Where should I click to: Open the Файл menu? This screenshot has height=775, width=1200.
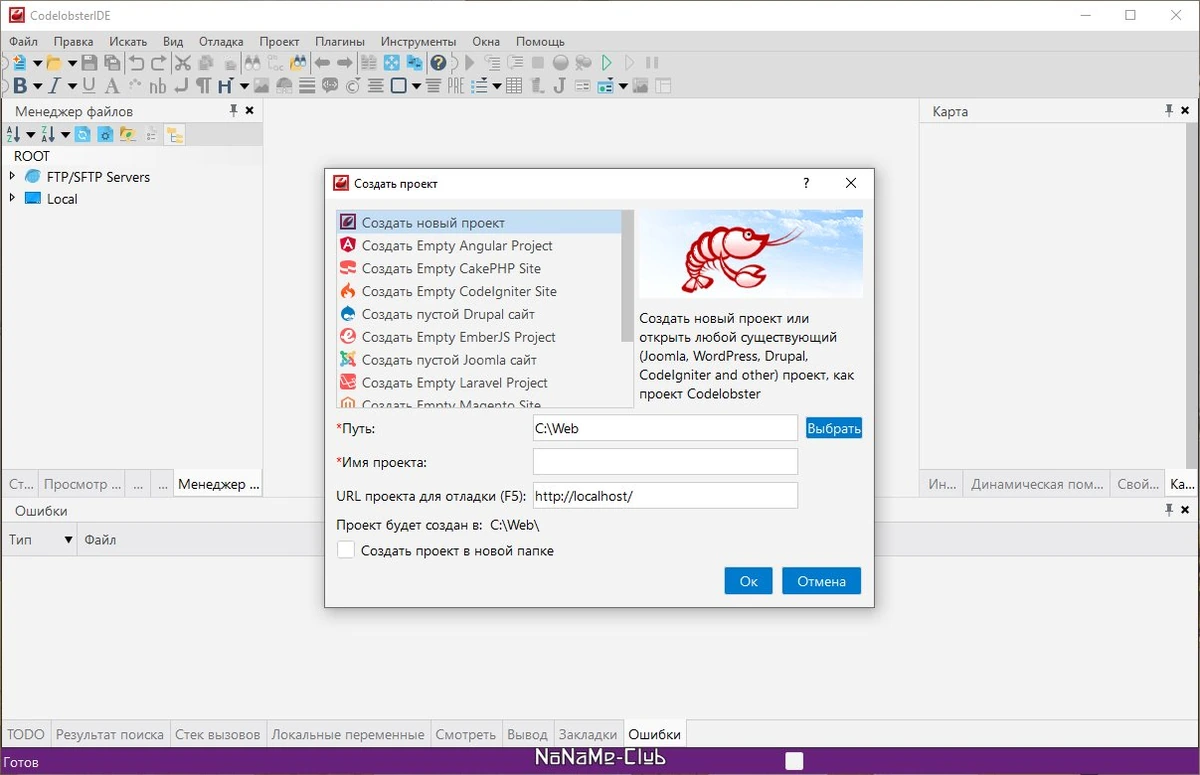pos(23,41)
